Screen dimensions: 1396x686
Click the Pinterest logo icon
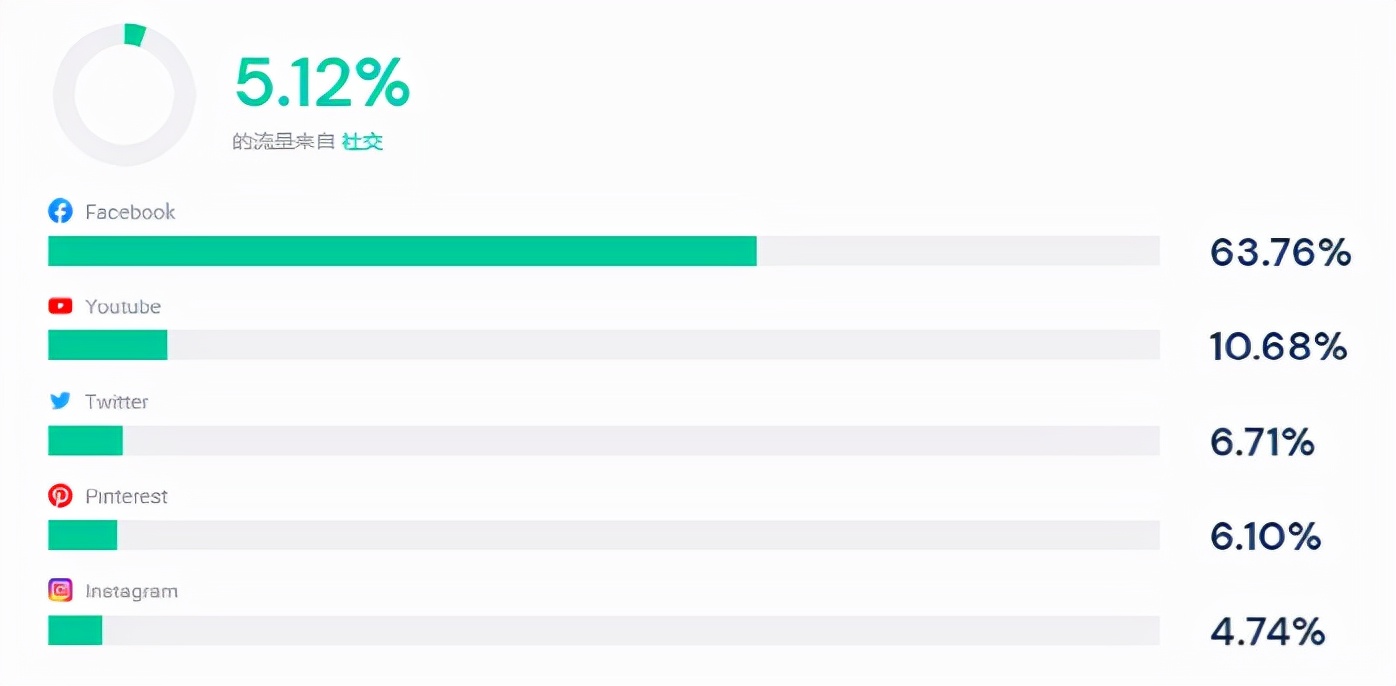pyautogui.click(x=61, y=496)
